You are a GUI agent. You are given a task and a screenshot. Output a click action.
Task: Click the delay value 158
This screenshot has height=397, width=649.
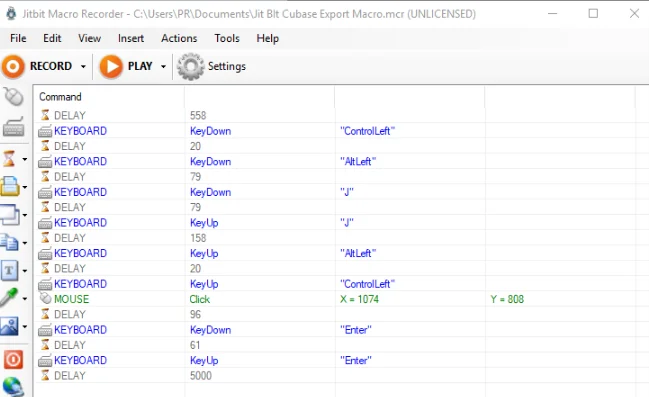[198, 238]
